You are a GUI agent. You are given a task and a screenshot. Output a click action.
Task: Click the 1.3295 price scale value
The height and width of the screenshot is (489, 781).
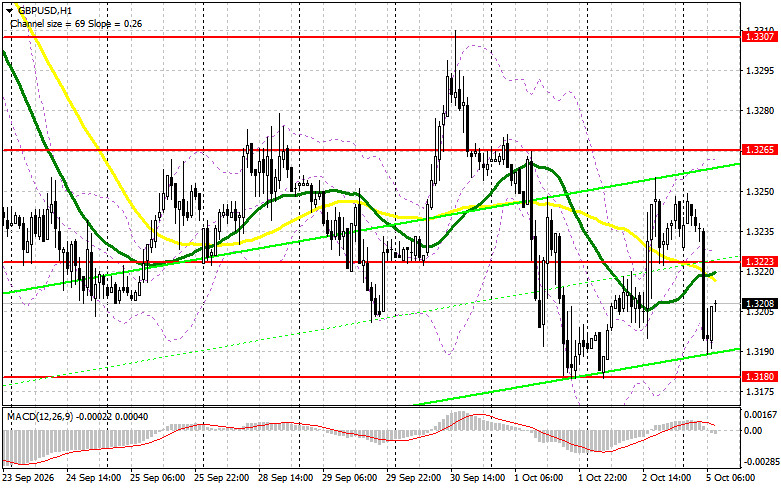(761, 71)
